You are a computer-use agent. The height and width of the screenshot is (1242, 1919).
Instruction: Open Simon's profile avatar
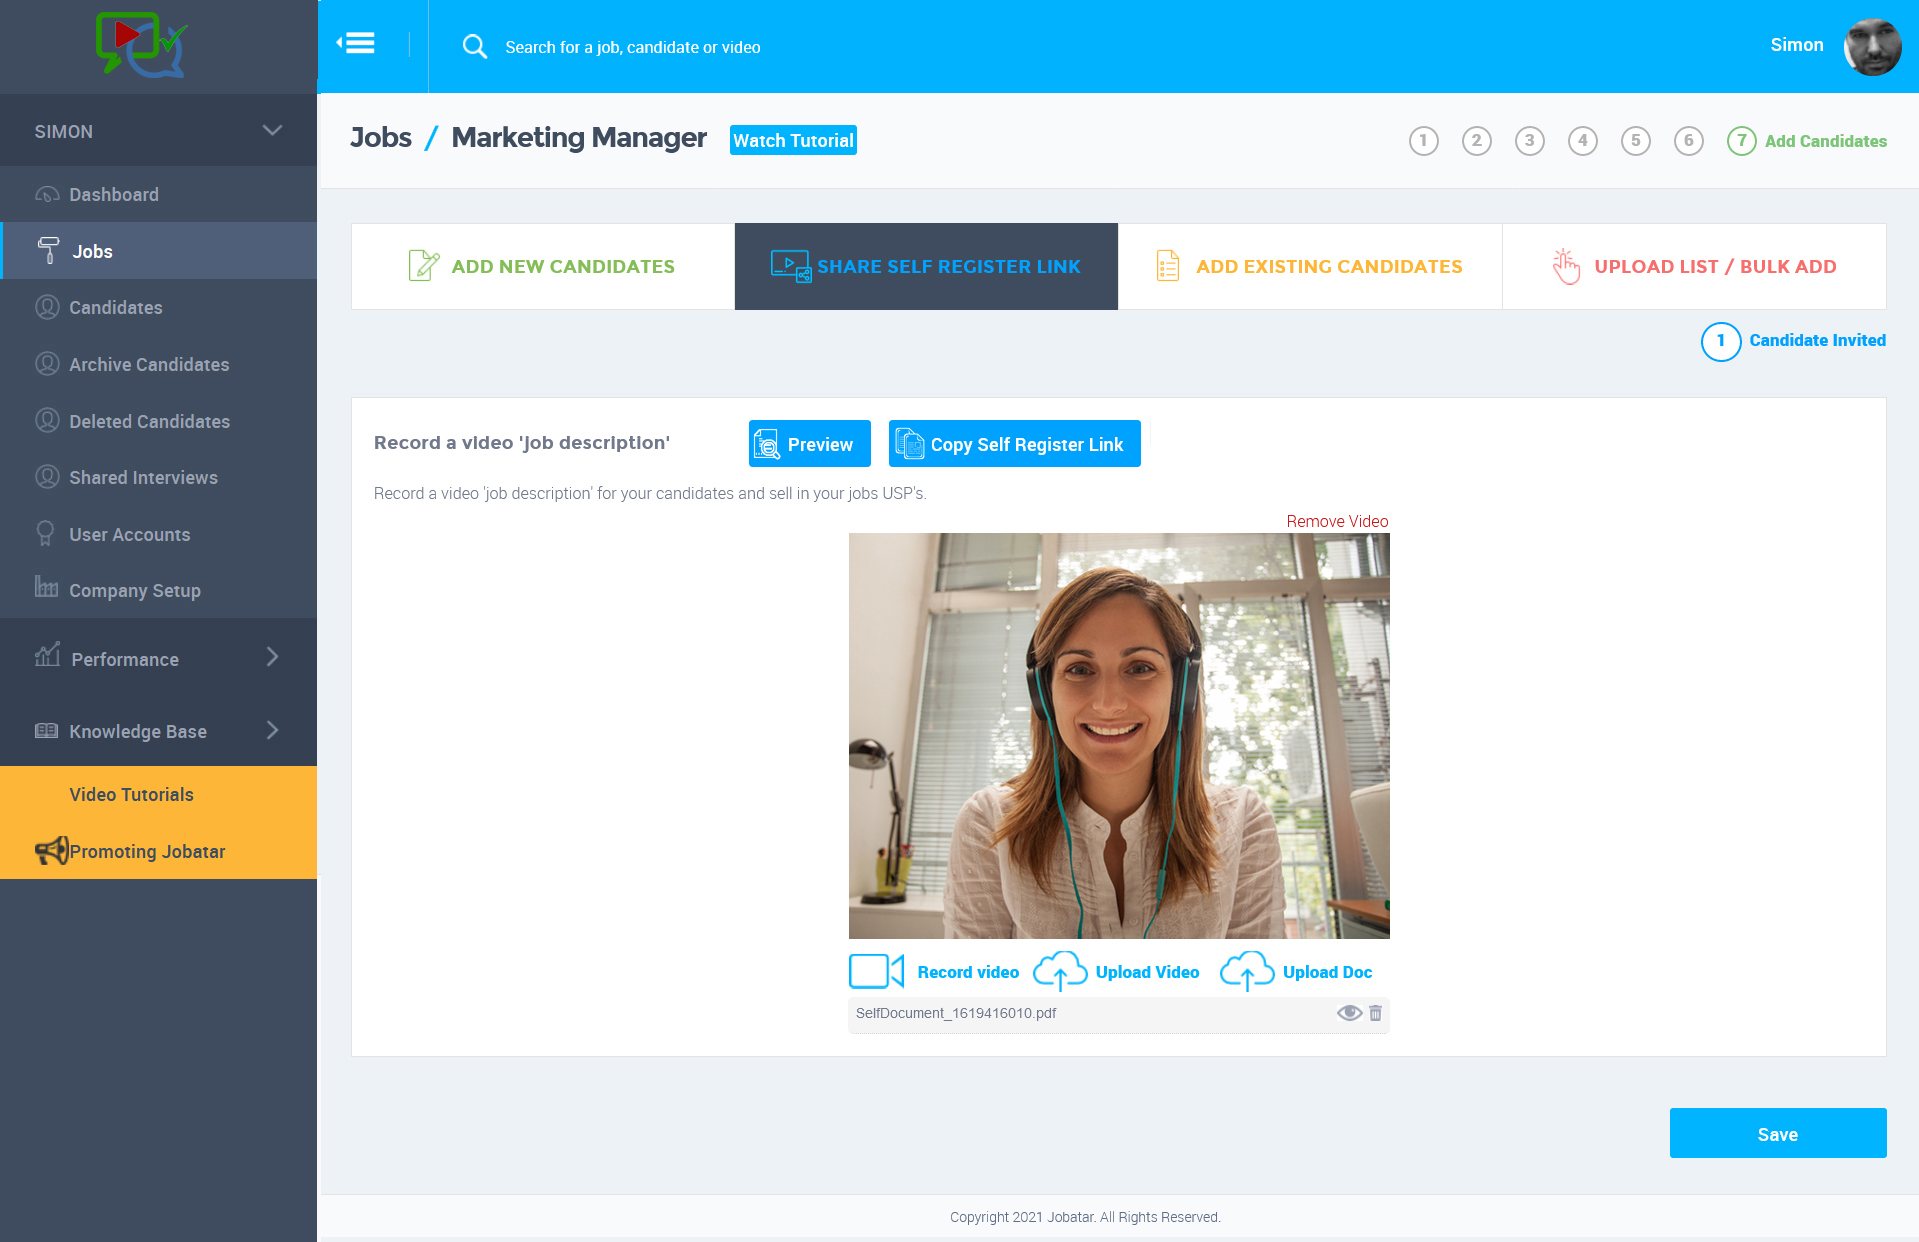click(1871, 47)
